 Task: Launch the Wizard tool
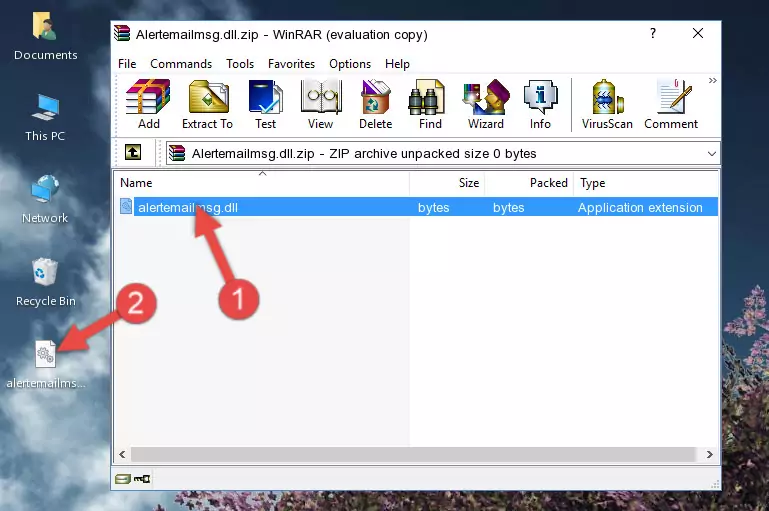486,104
